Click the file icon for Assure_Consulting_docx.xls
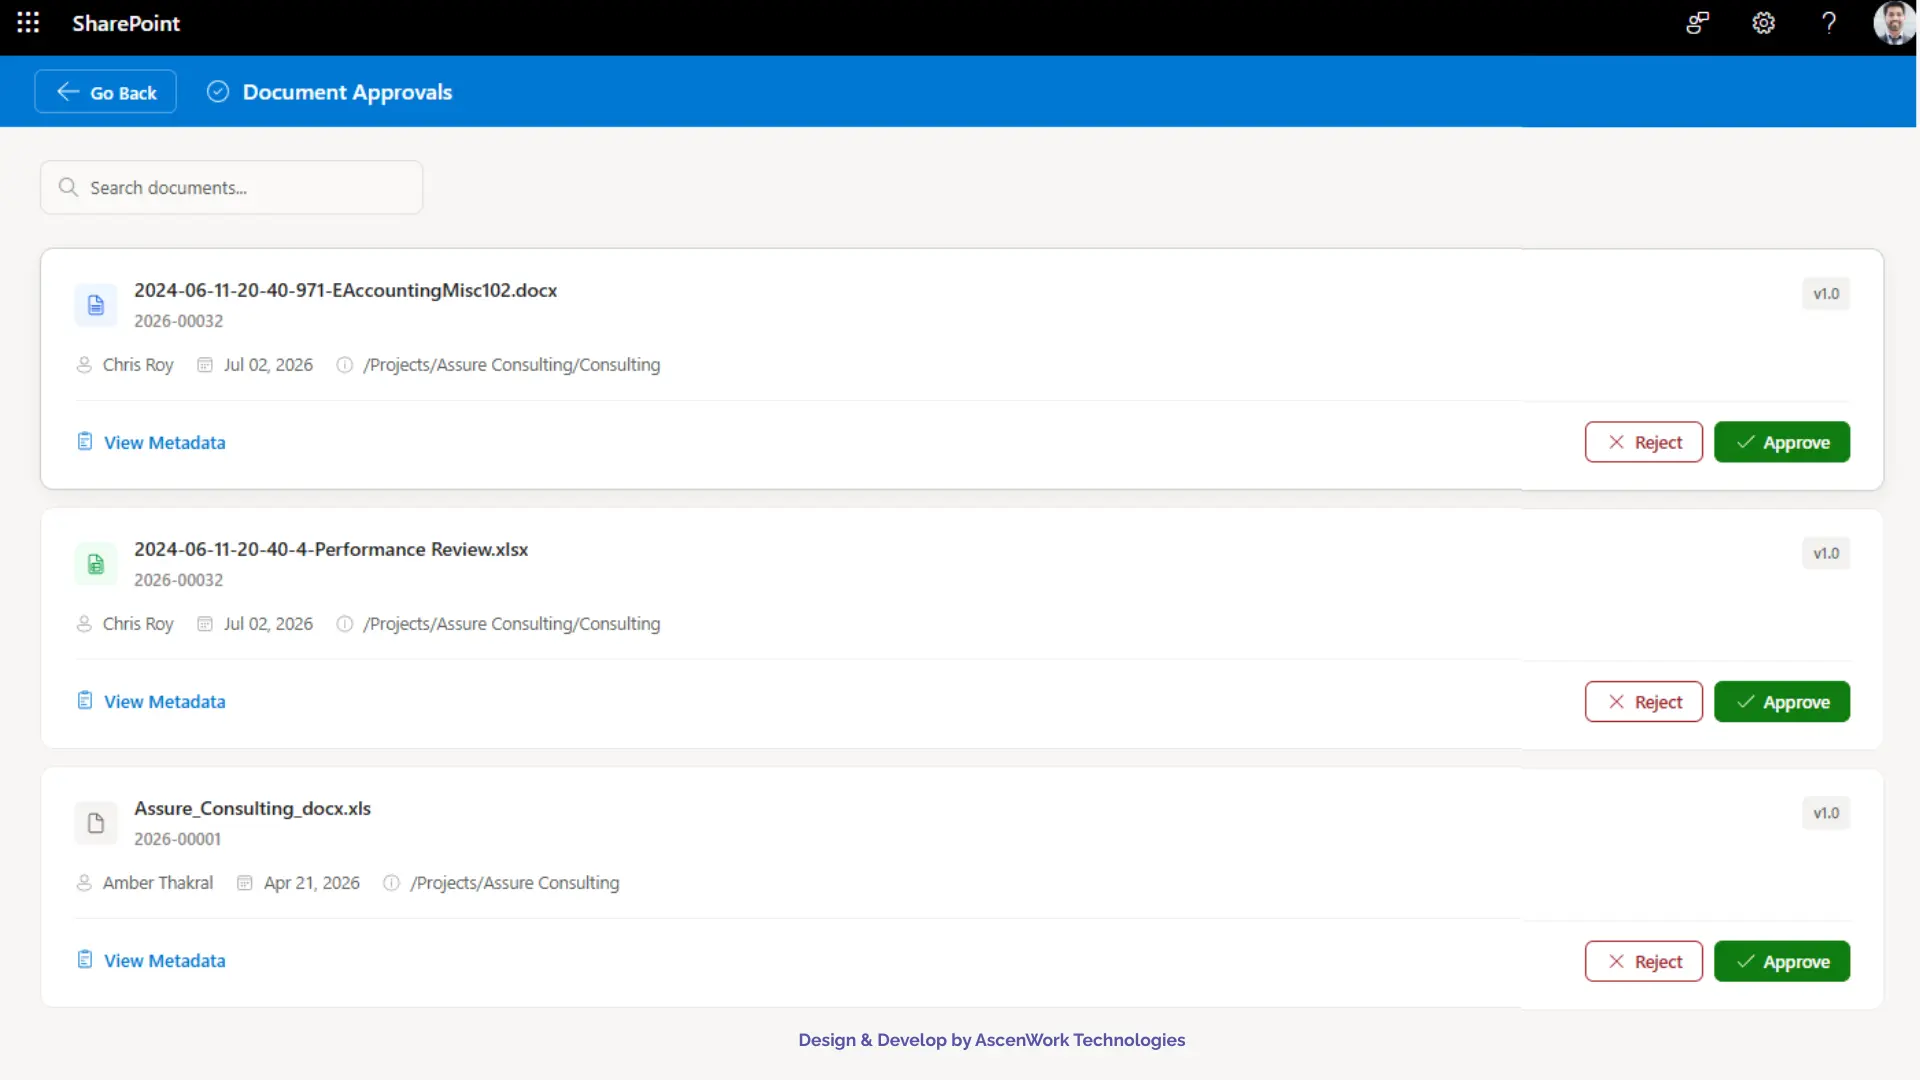Screen dimensions: 1920x1080 point(96,823)
